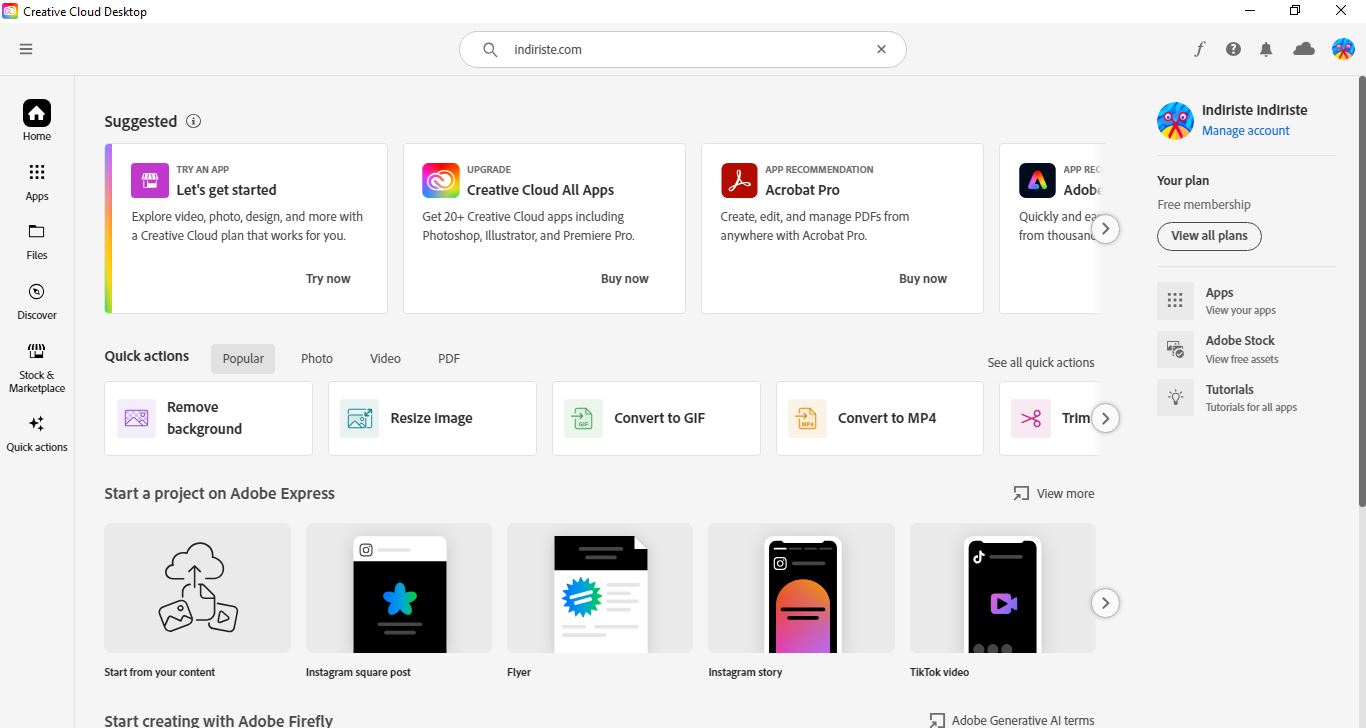Show more Adobe Express templates chevron
Screen dimensions: 1366x728
coord(1105,603)
